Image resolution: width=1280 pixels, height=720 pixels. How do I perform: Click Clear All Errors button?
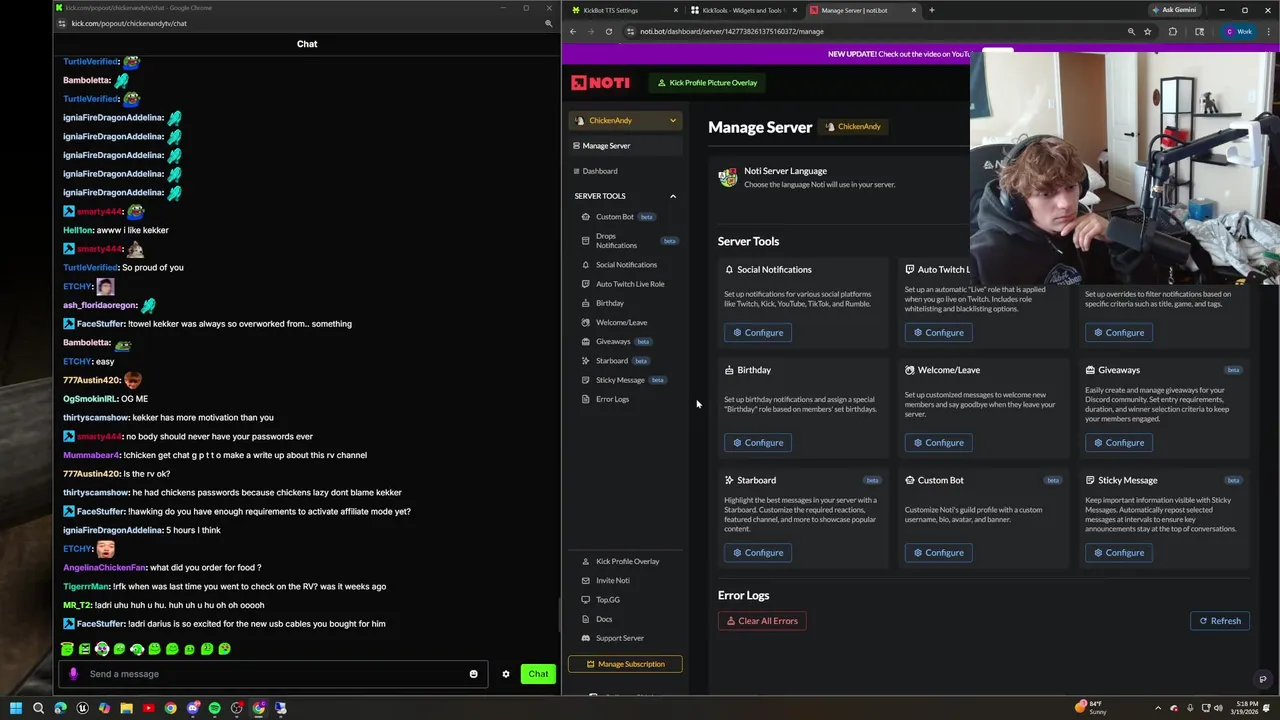click(x=762, y=621)
